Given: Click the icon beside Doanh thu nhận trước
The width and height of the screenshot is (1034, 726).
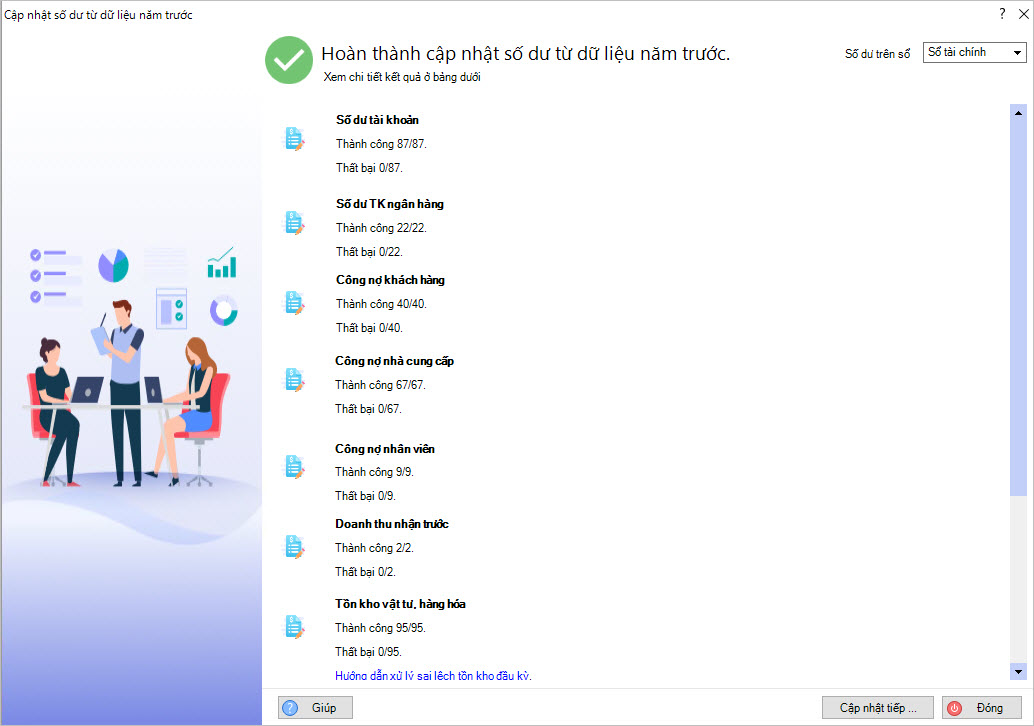Looking at the screenshot, I should coord(294,545).
